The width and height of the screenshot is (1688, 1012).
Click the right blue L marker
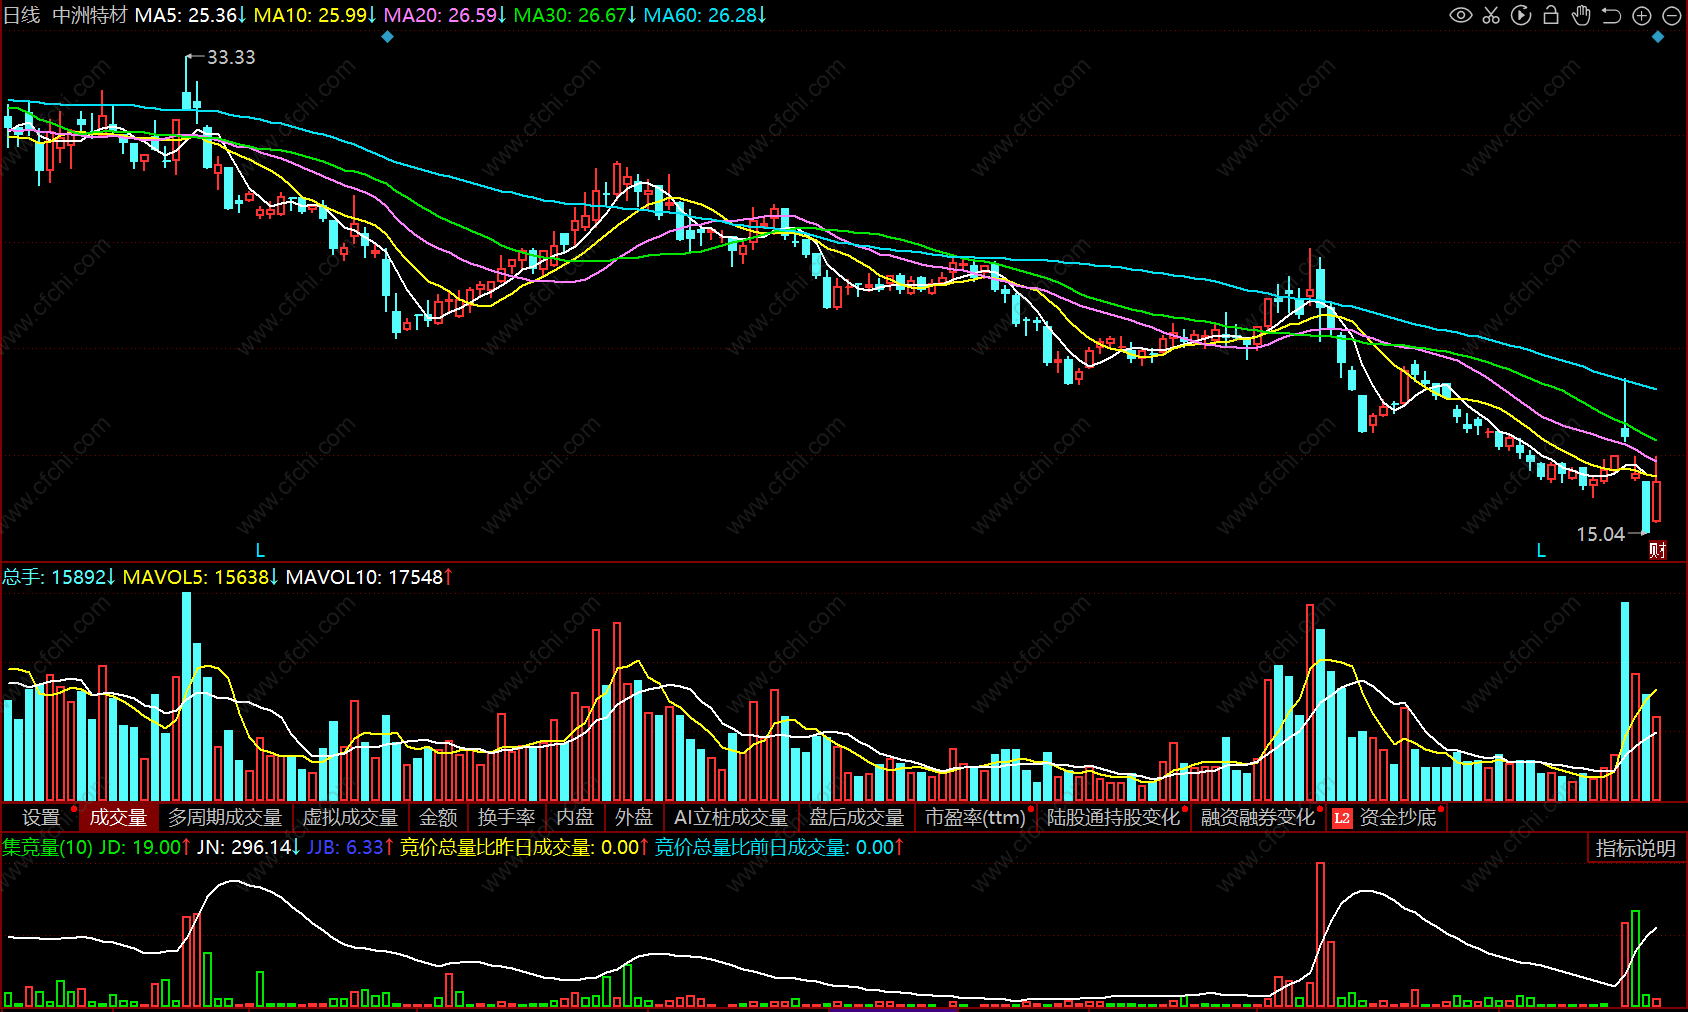(1541, 551)
